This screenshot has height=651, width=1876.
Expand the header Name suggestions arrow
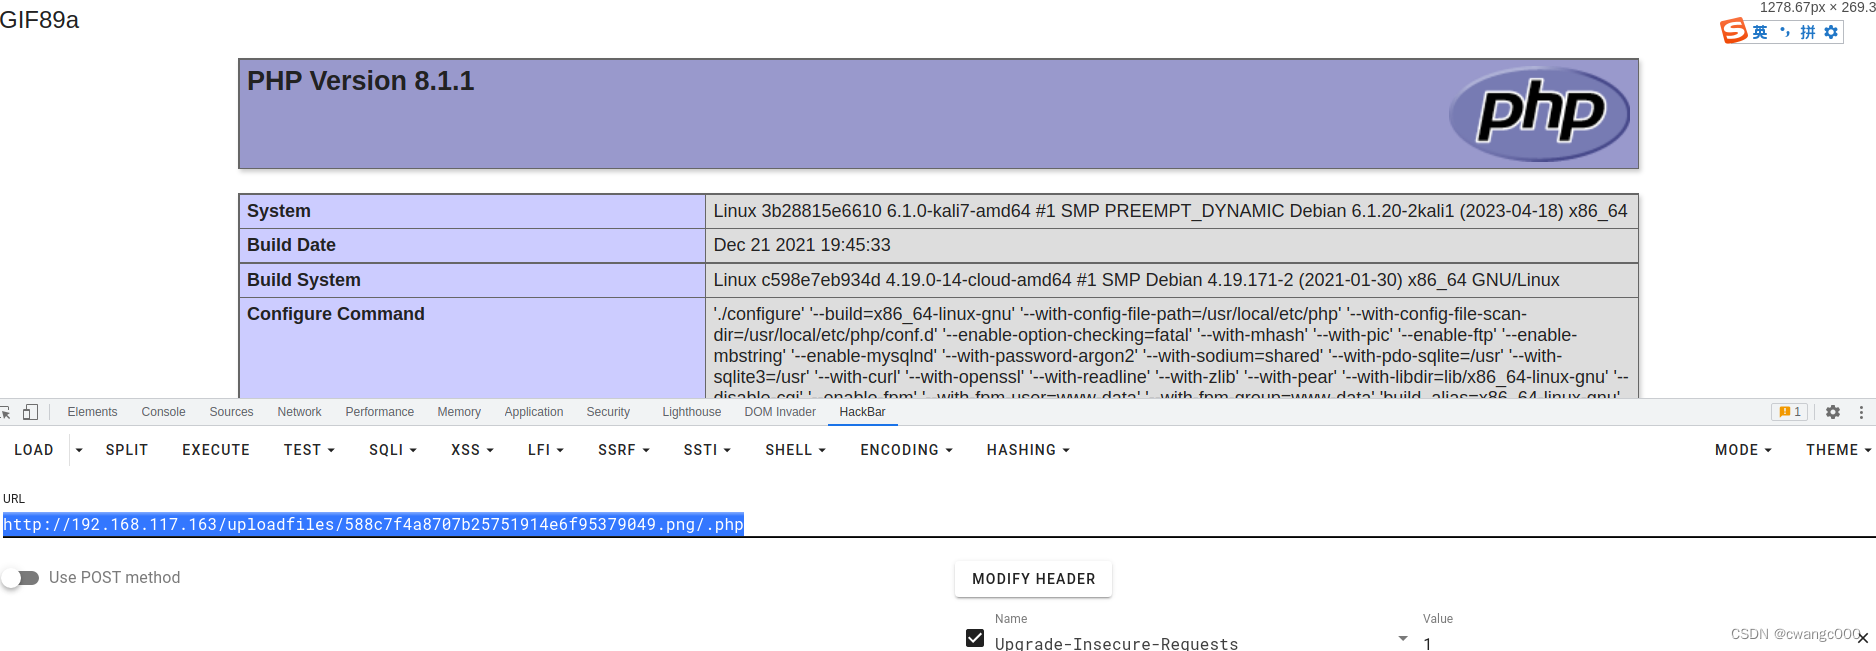pyautogui.click(x=1402, y=638)
